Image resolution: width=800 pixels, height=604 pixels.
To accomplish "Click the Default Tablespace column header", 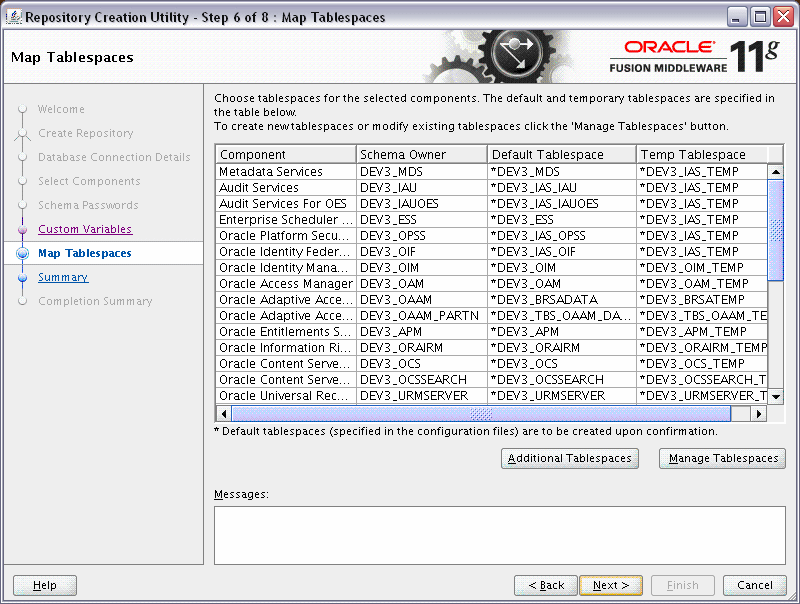I will (562, 155).
